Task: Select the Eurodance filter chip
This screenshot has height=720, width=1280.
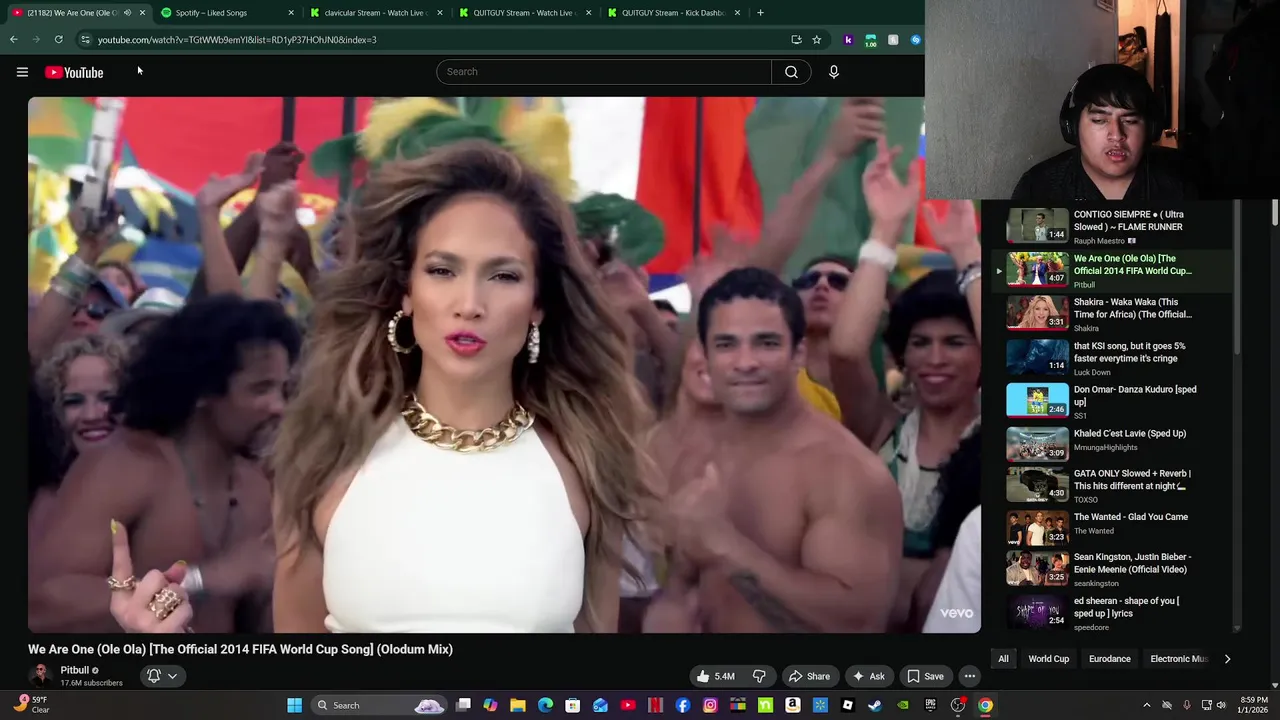Action: [x=1109, y=659]
